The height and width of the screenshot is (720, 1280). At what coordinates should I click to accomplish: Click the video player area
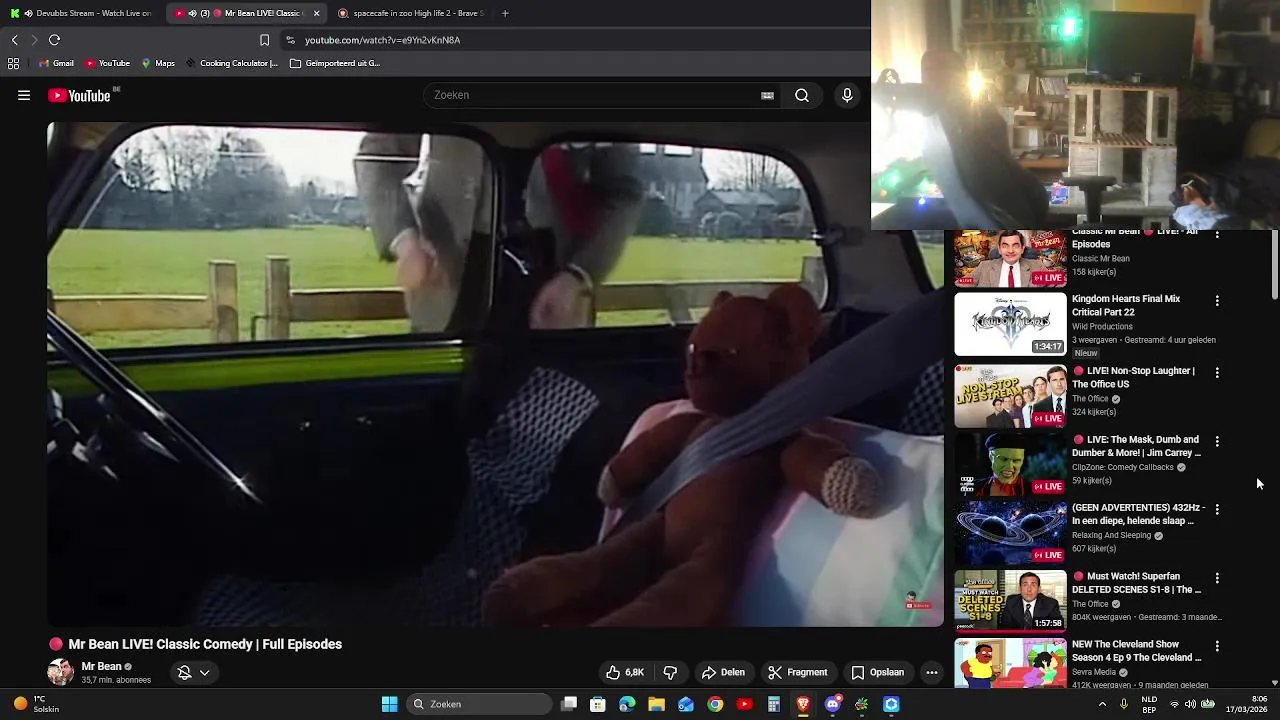pos(495,375)
